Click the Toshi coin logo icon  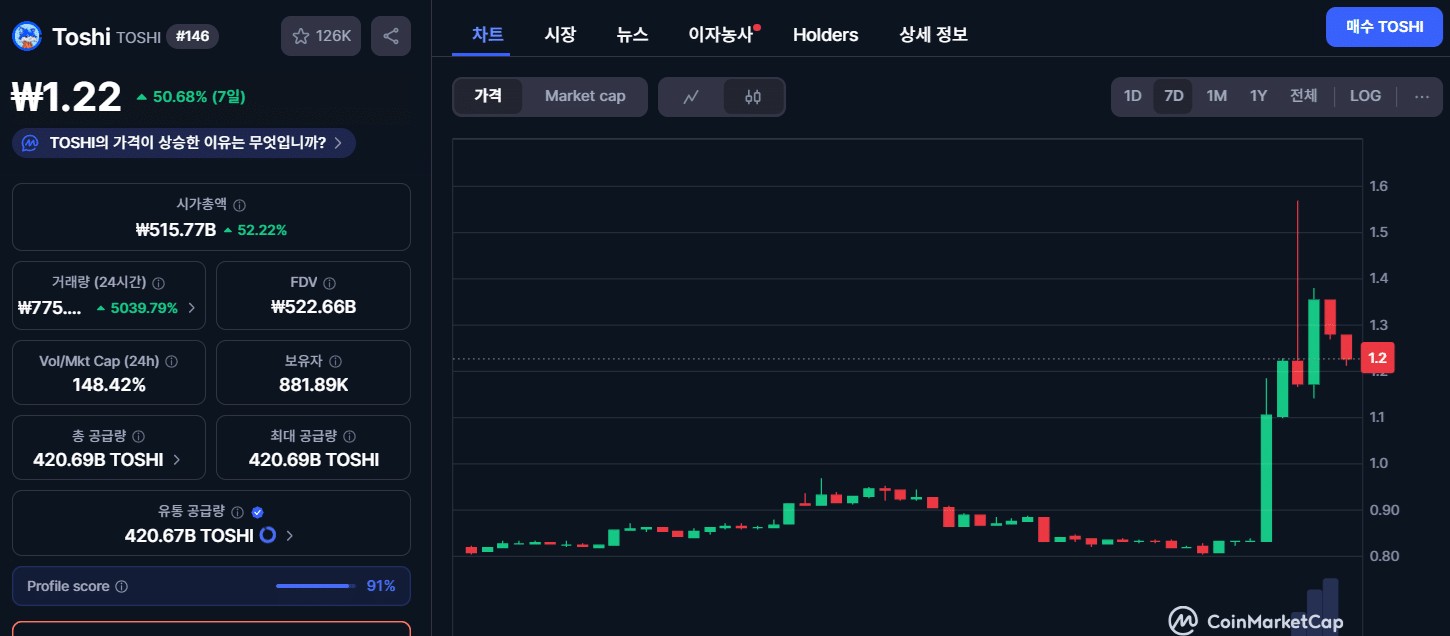(26, 36)
